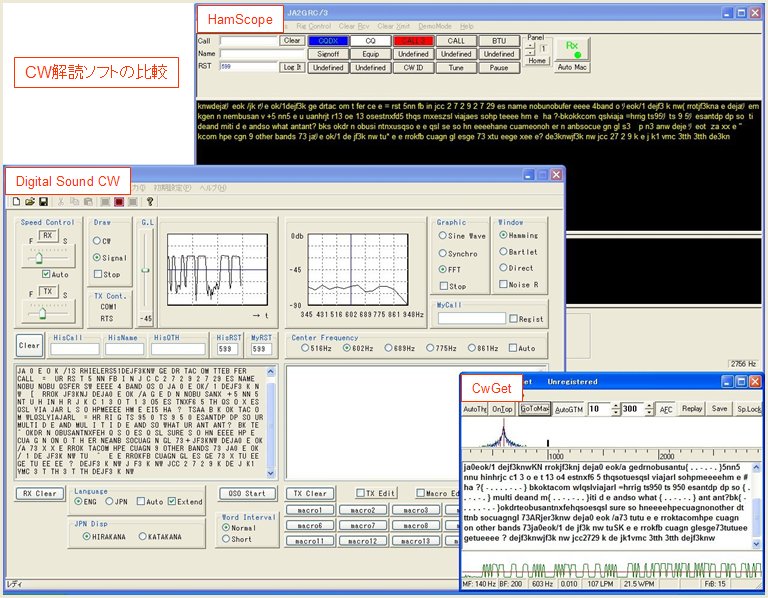768x598 pixels.
Task: Open Clear Rcv menu in HamScope
Action: [x=354, y=26]
